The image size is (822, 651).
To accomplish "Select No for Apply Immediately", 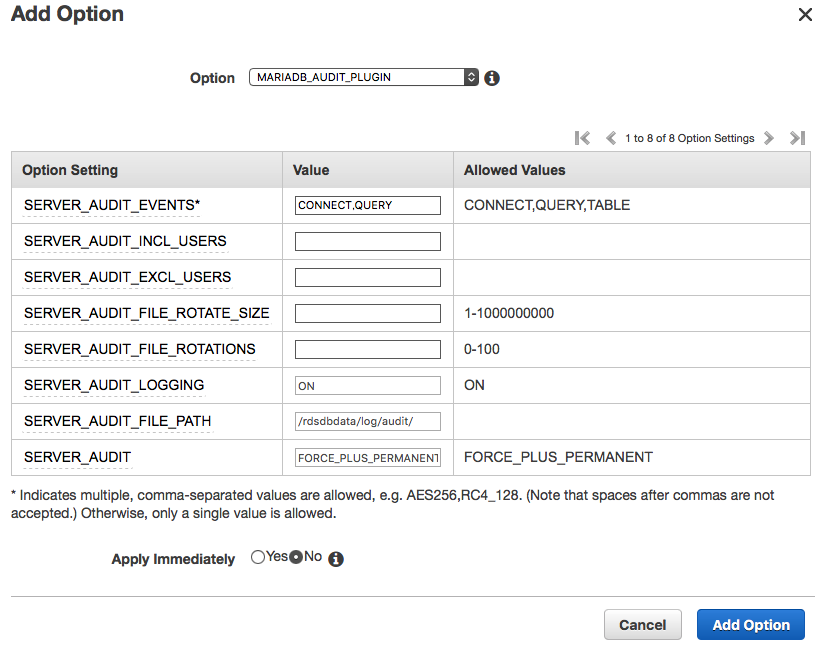I will pyautogui.click(x=296, y=557).
